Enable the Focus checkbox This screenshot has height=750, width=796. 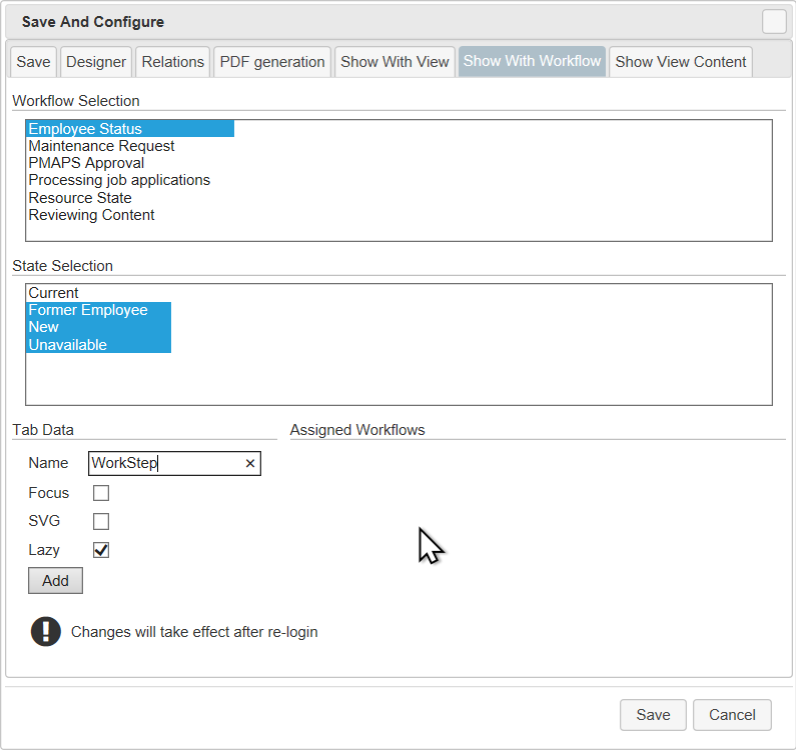click(x=101, y=493)
